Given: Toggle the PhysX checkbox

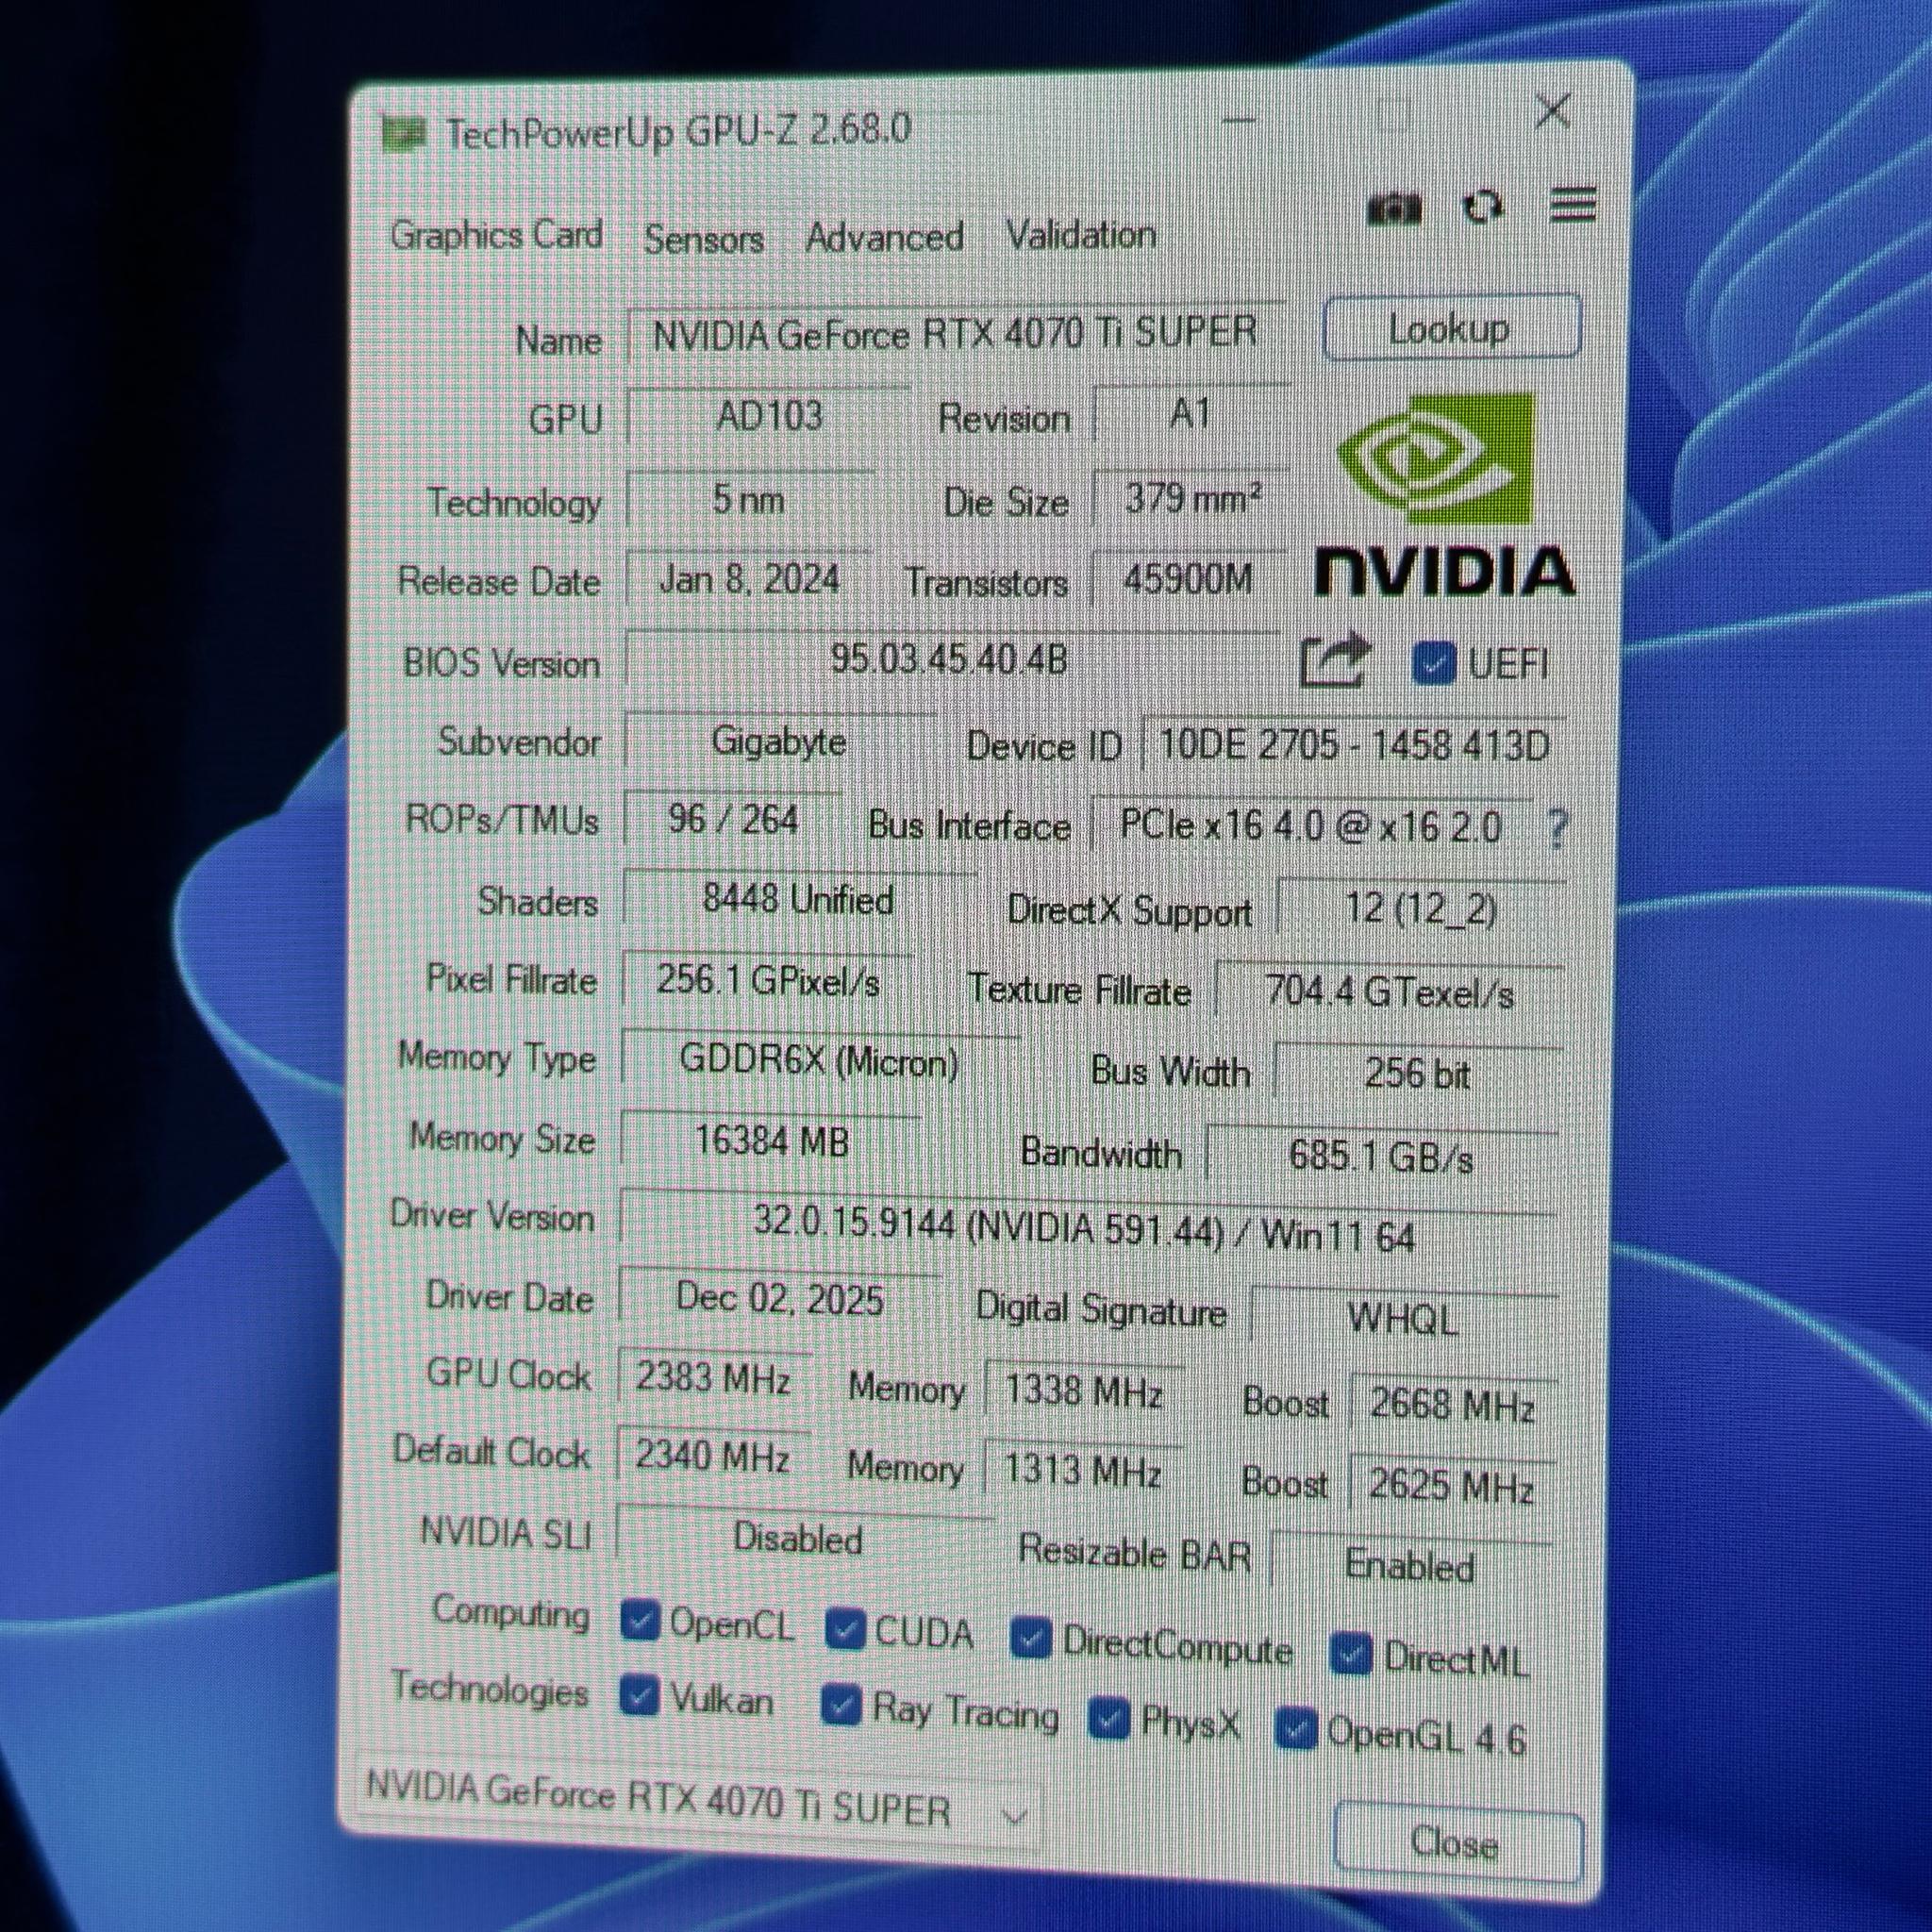Looking at the screenshot, I should 1109,1719.
